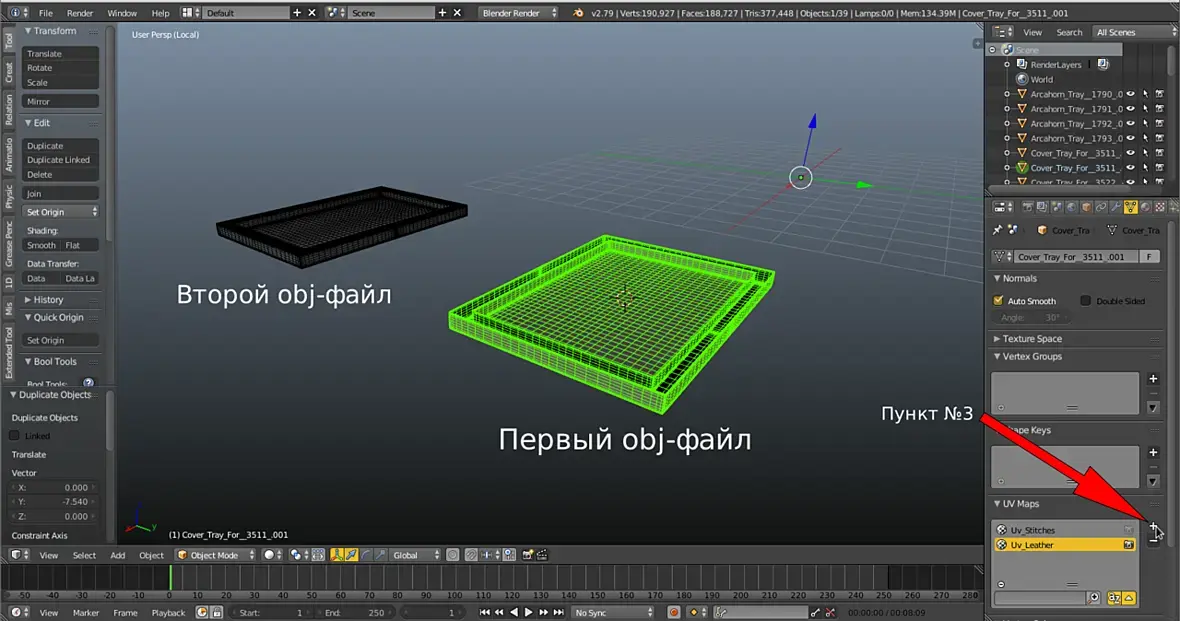This screenshot has height=621, width=1180.
Task: Open the Modifiers wrench properties tab
Action: (x=1116, y=207)
